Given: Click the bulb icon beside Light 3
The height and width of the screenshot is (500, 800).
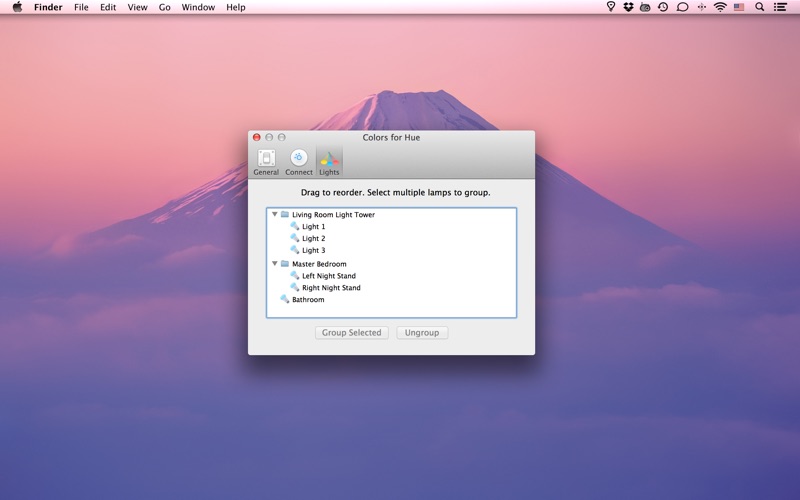Looking at the screenshot, I should click(294, 249).
